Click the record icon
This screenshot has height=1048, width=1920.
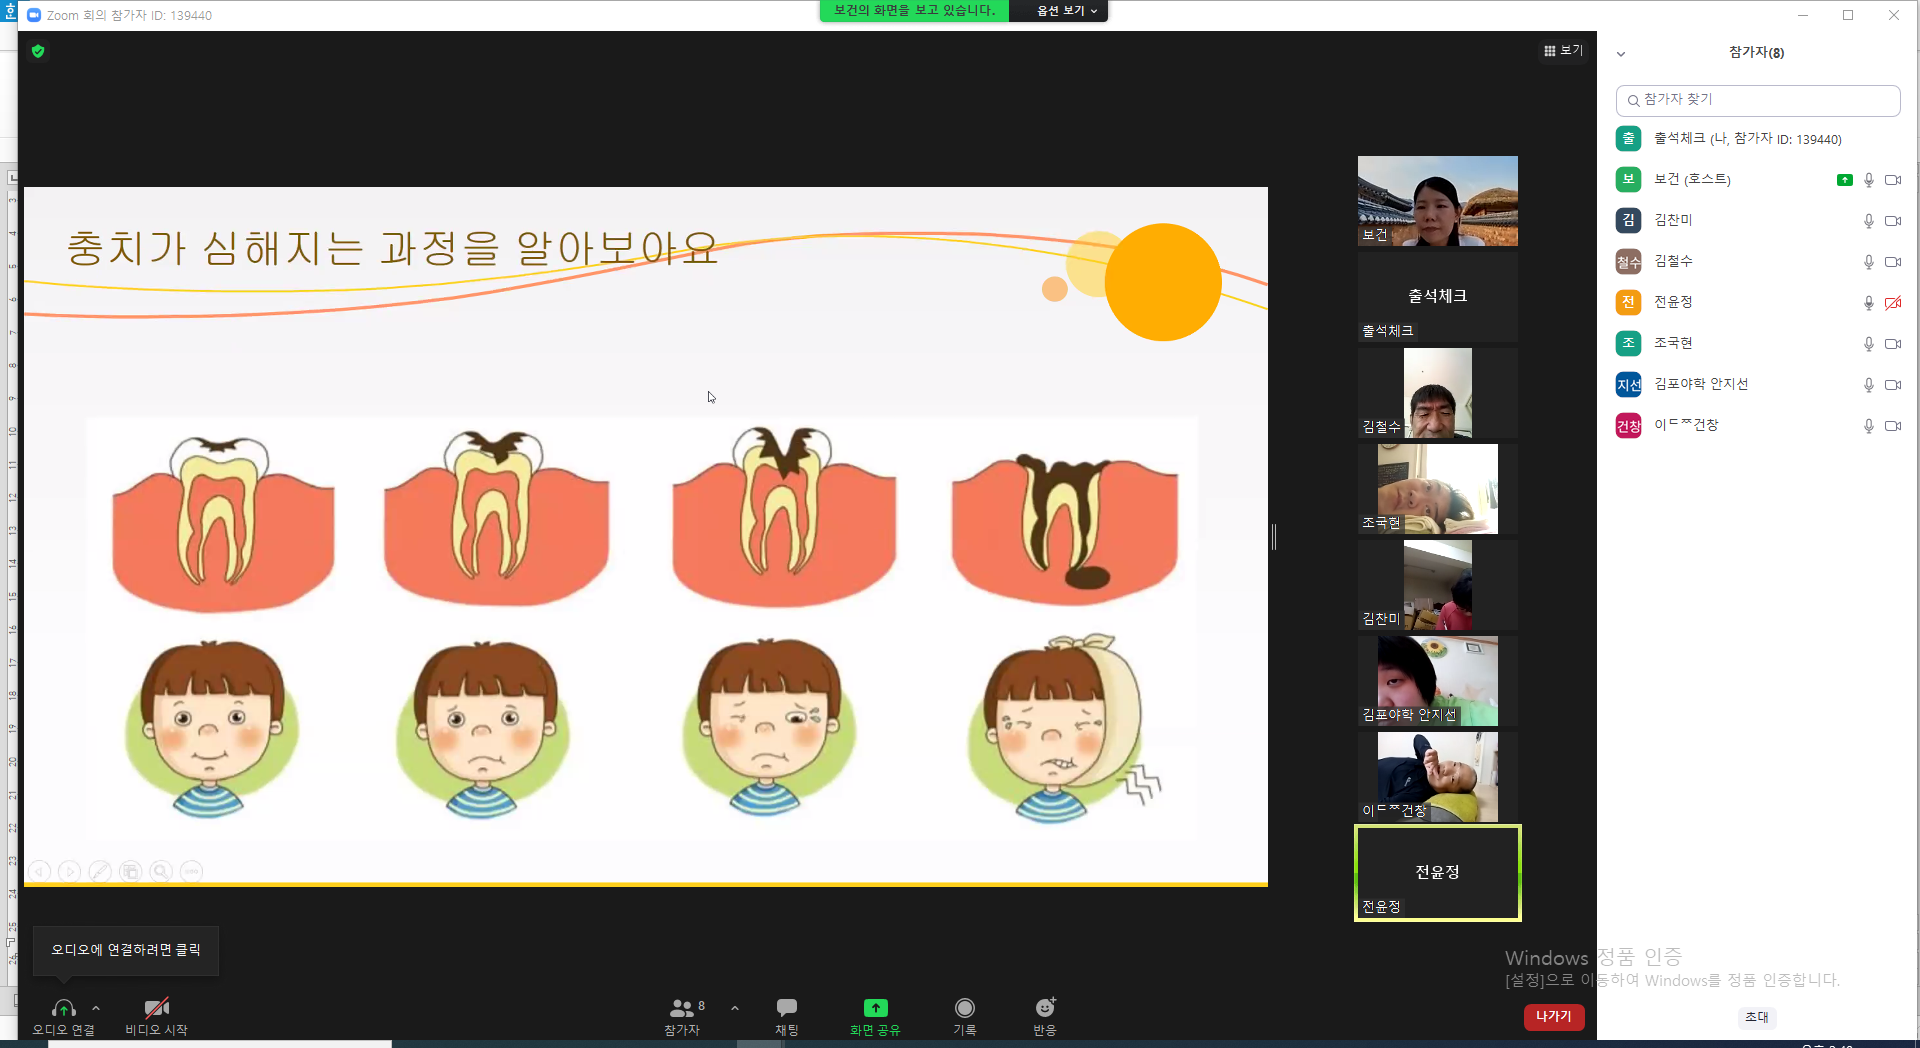click(x=964, y=1008)
